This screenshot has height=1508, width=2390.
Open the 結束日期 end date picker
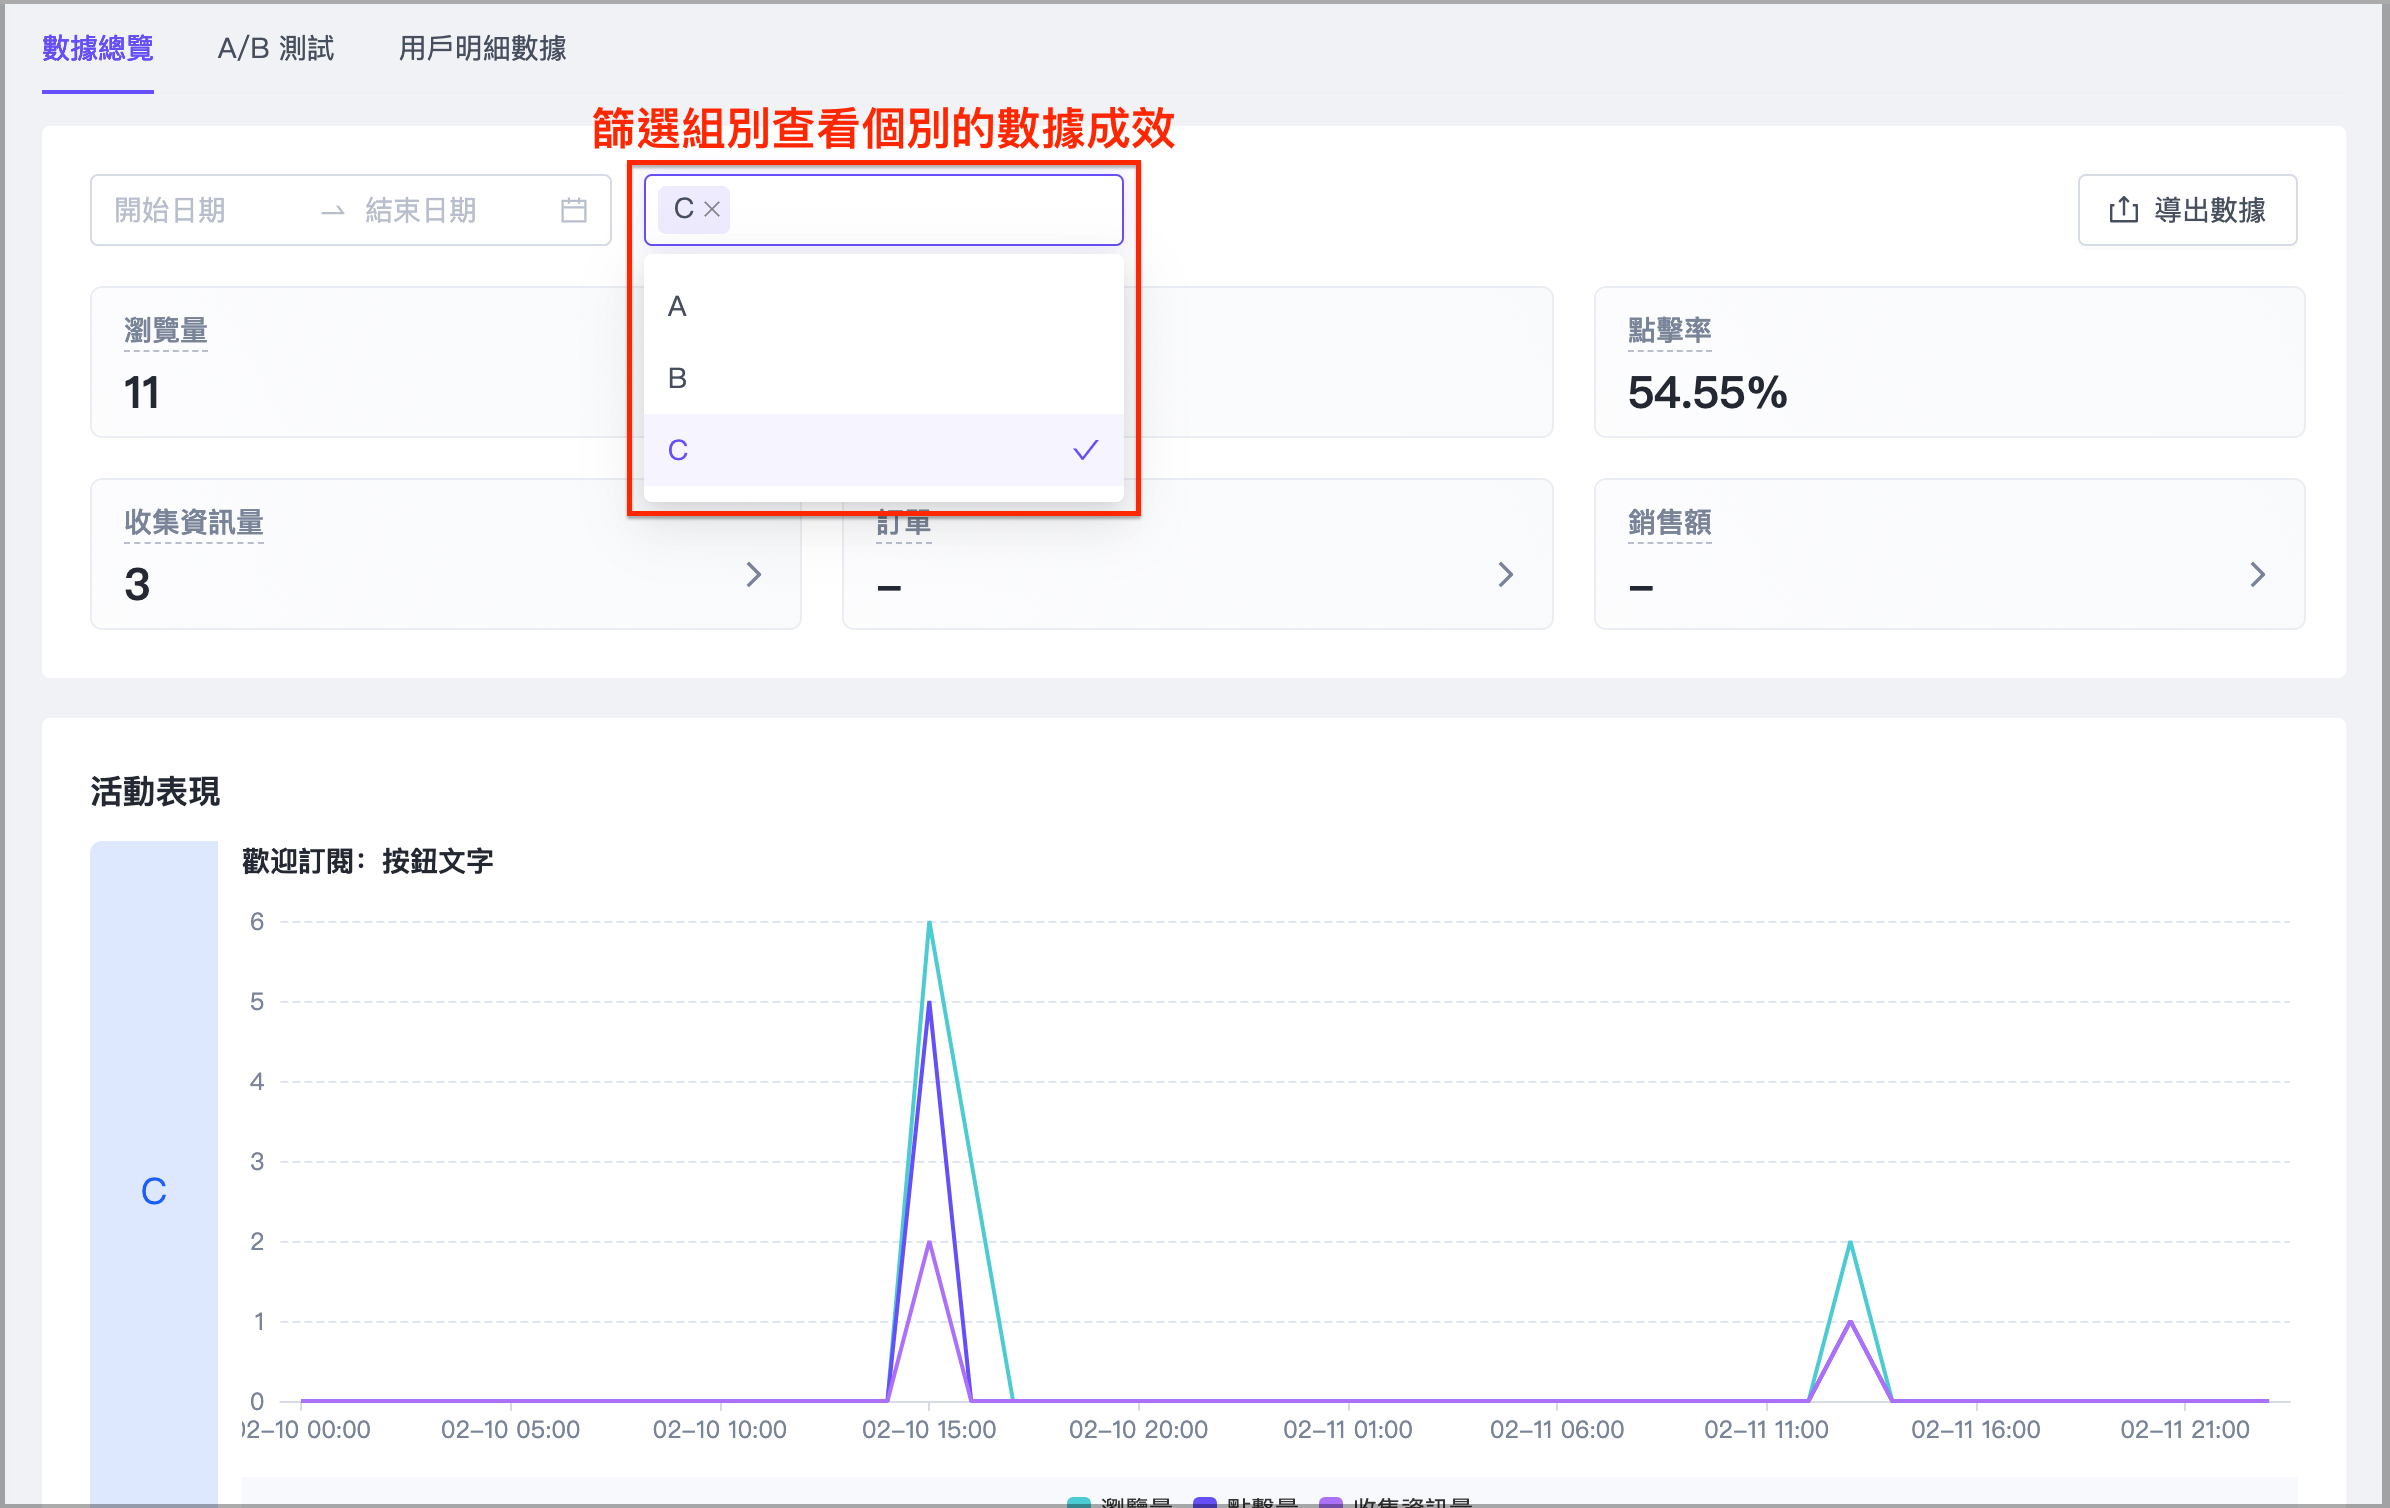tap(421, 210)
